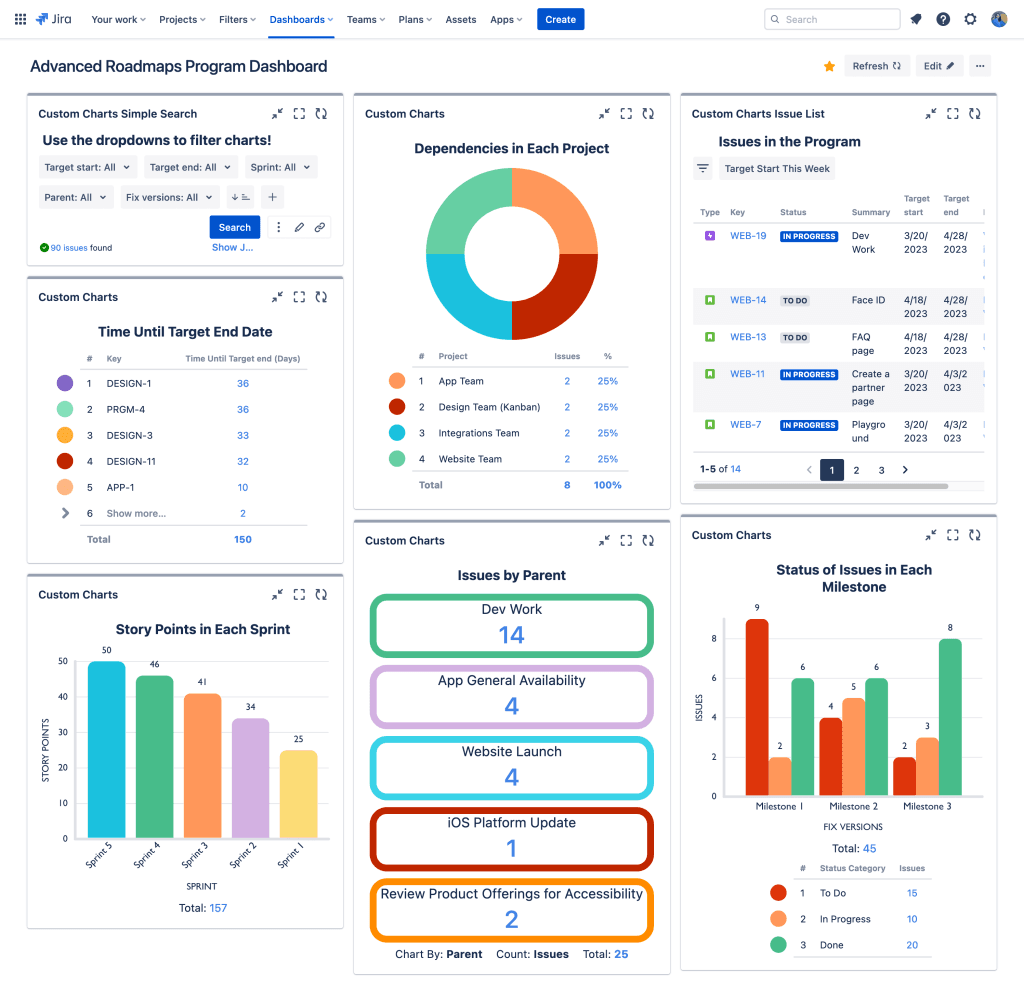
Task: Open the Fix versions: All dropdown
Action: (x=169, y=197)
